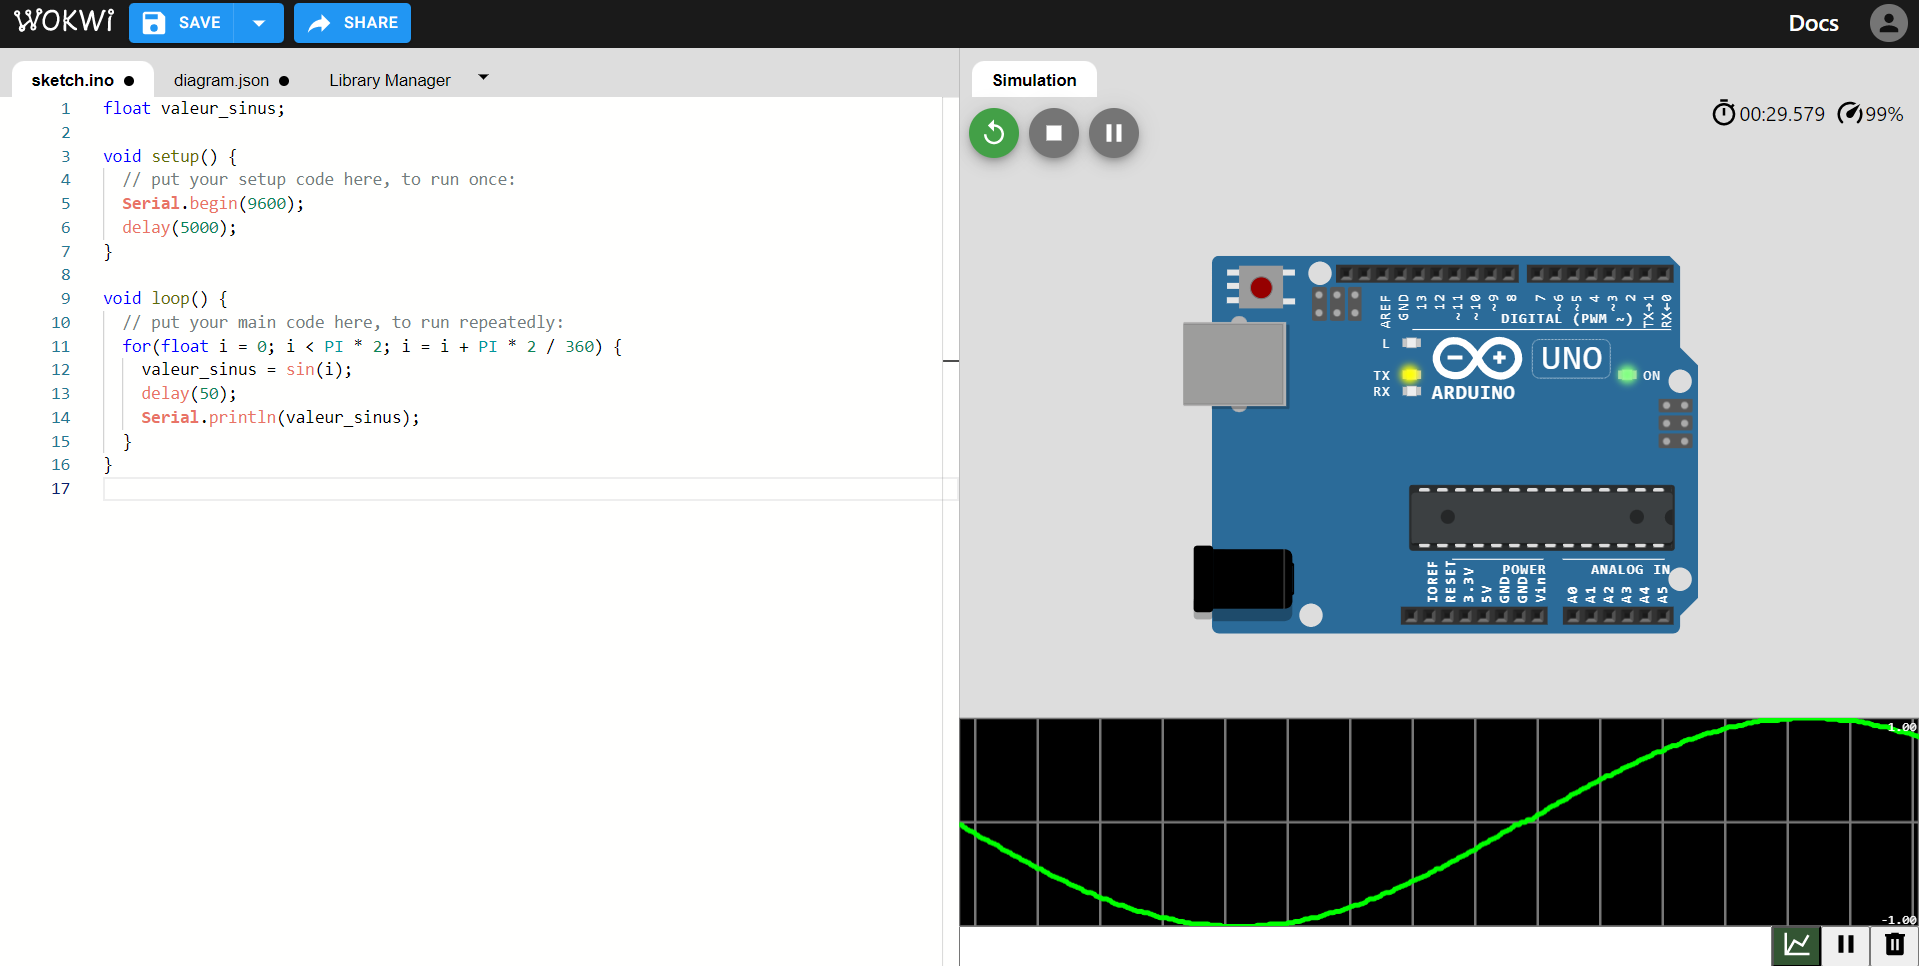
Task: Click the L LED on board
Action: pos(1411,343)
